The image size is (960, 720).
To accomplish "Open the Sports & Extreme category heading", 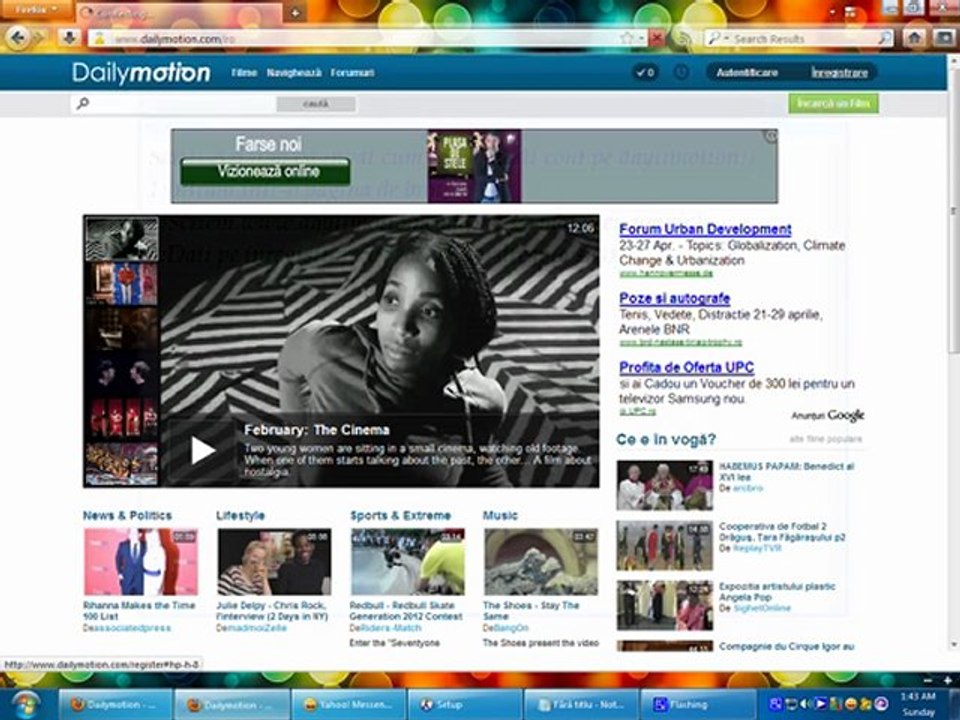I will pyautogui.click(x=400, y=516).
